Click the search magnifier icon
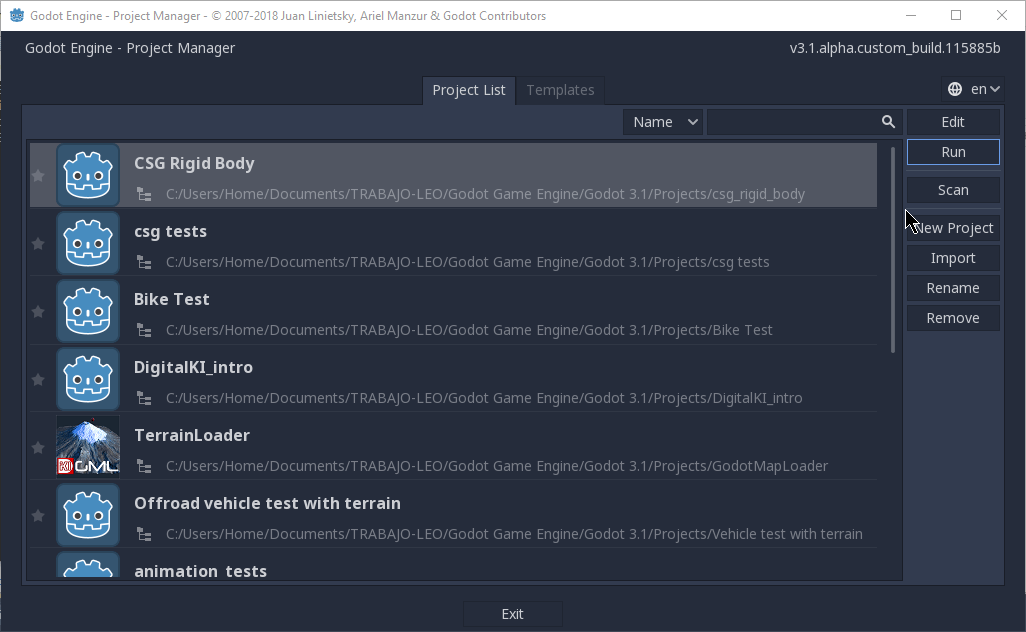 888,122
